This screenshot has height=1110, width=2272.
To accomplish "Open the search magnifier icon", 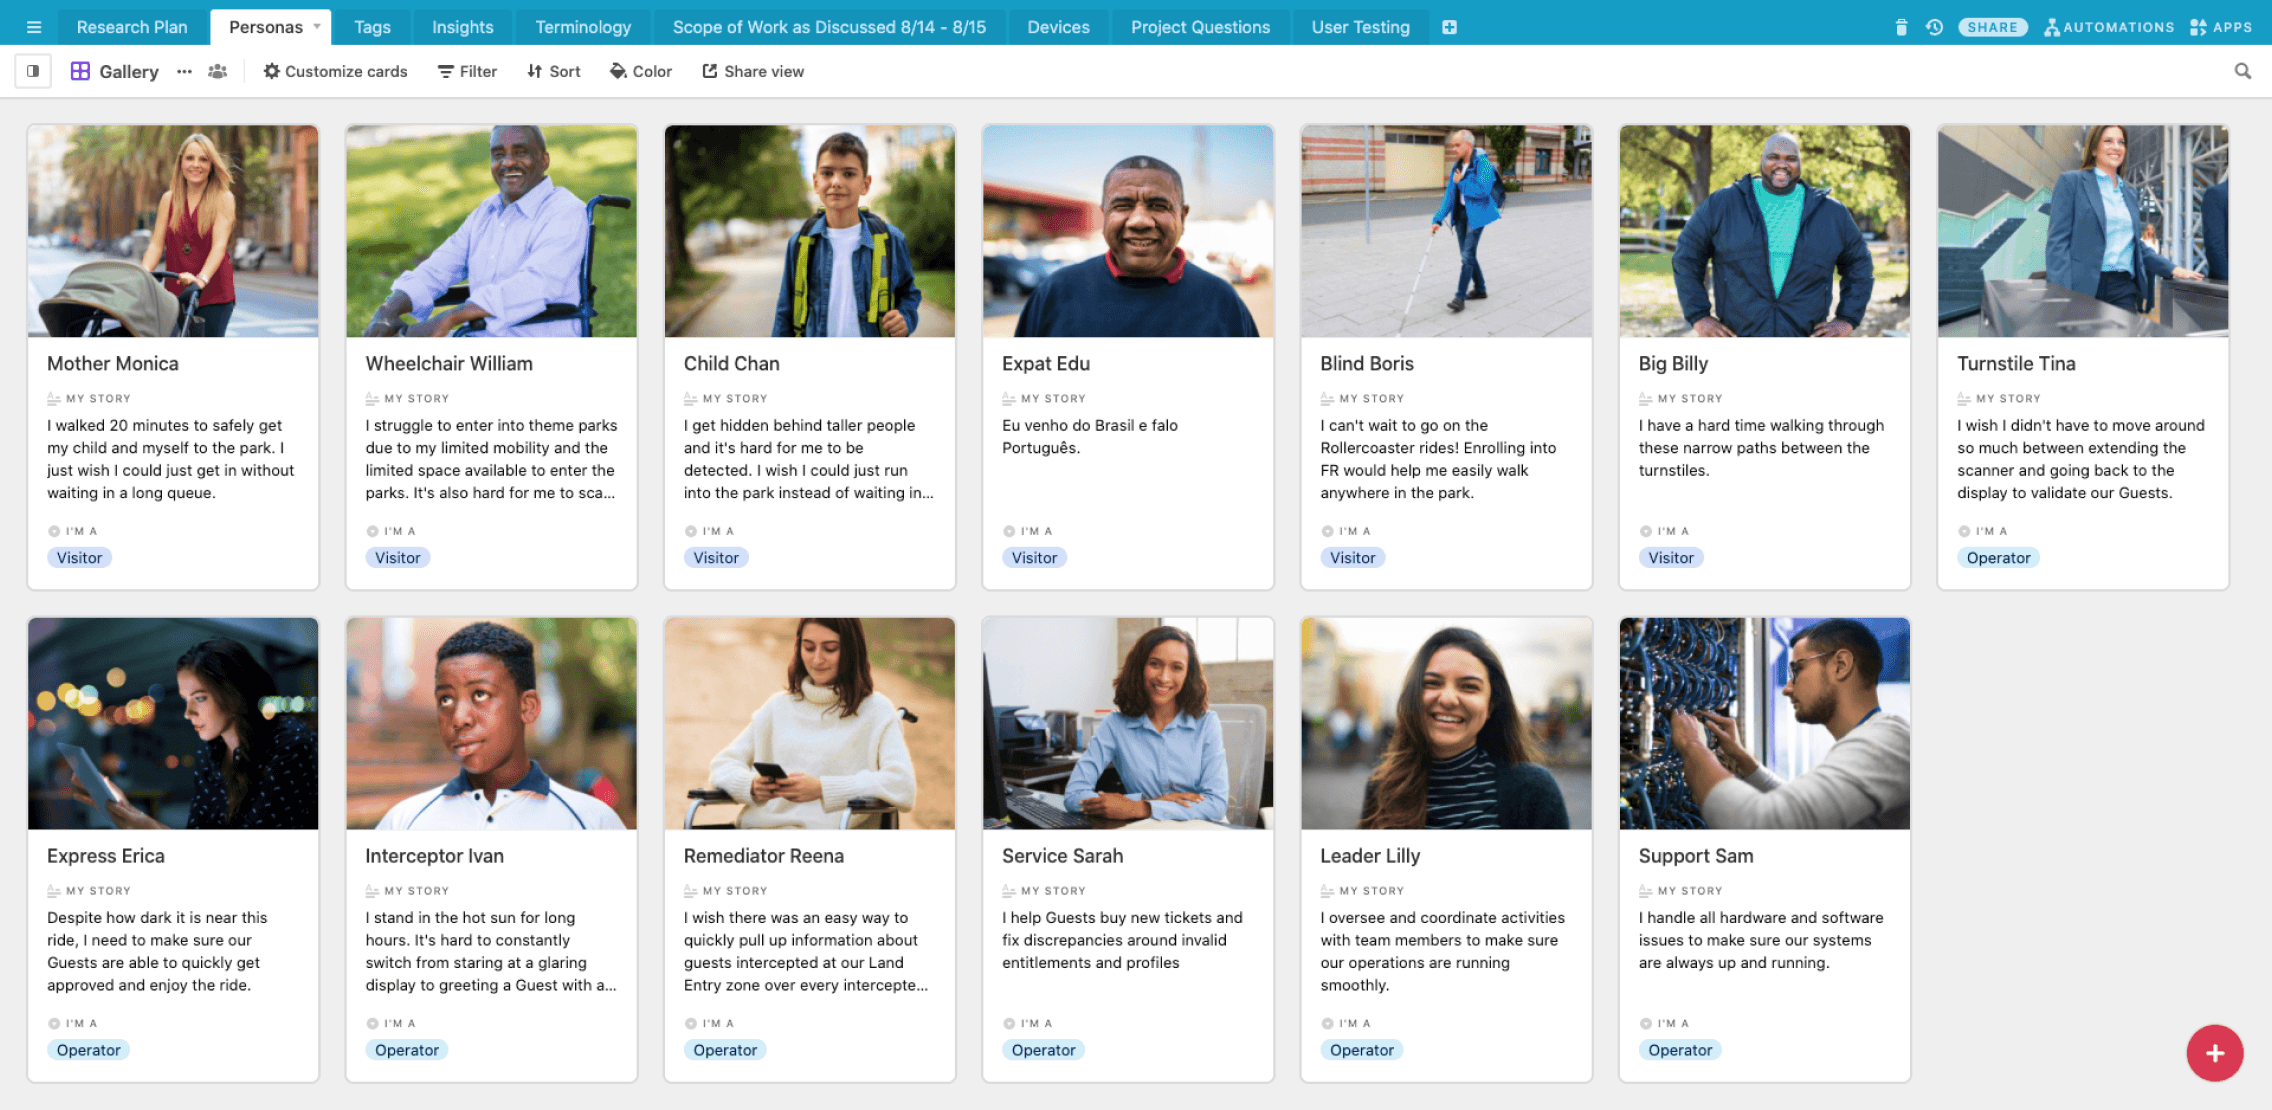I will tap(2243, 71).
